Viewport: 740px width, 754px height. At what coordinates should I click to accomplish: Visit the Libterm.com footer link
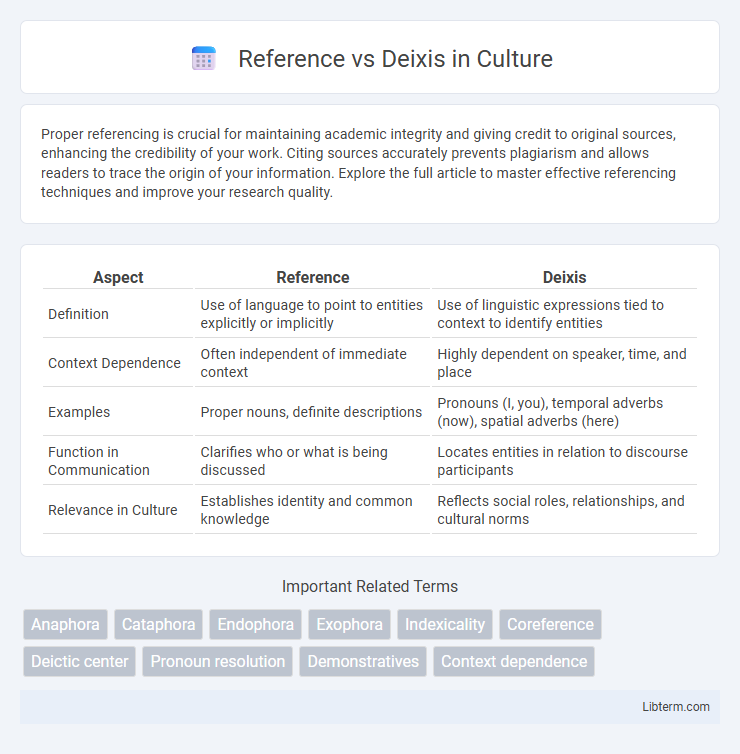676,706
